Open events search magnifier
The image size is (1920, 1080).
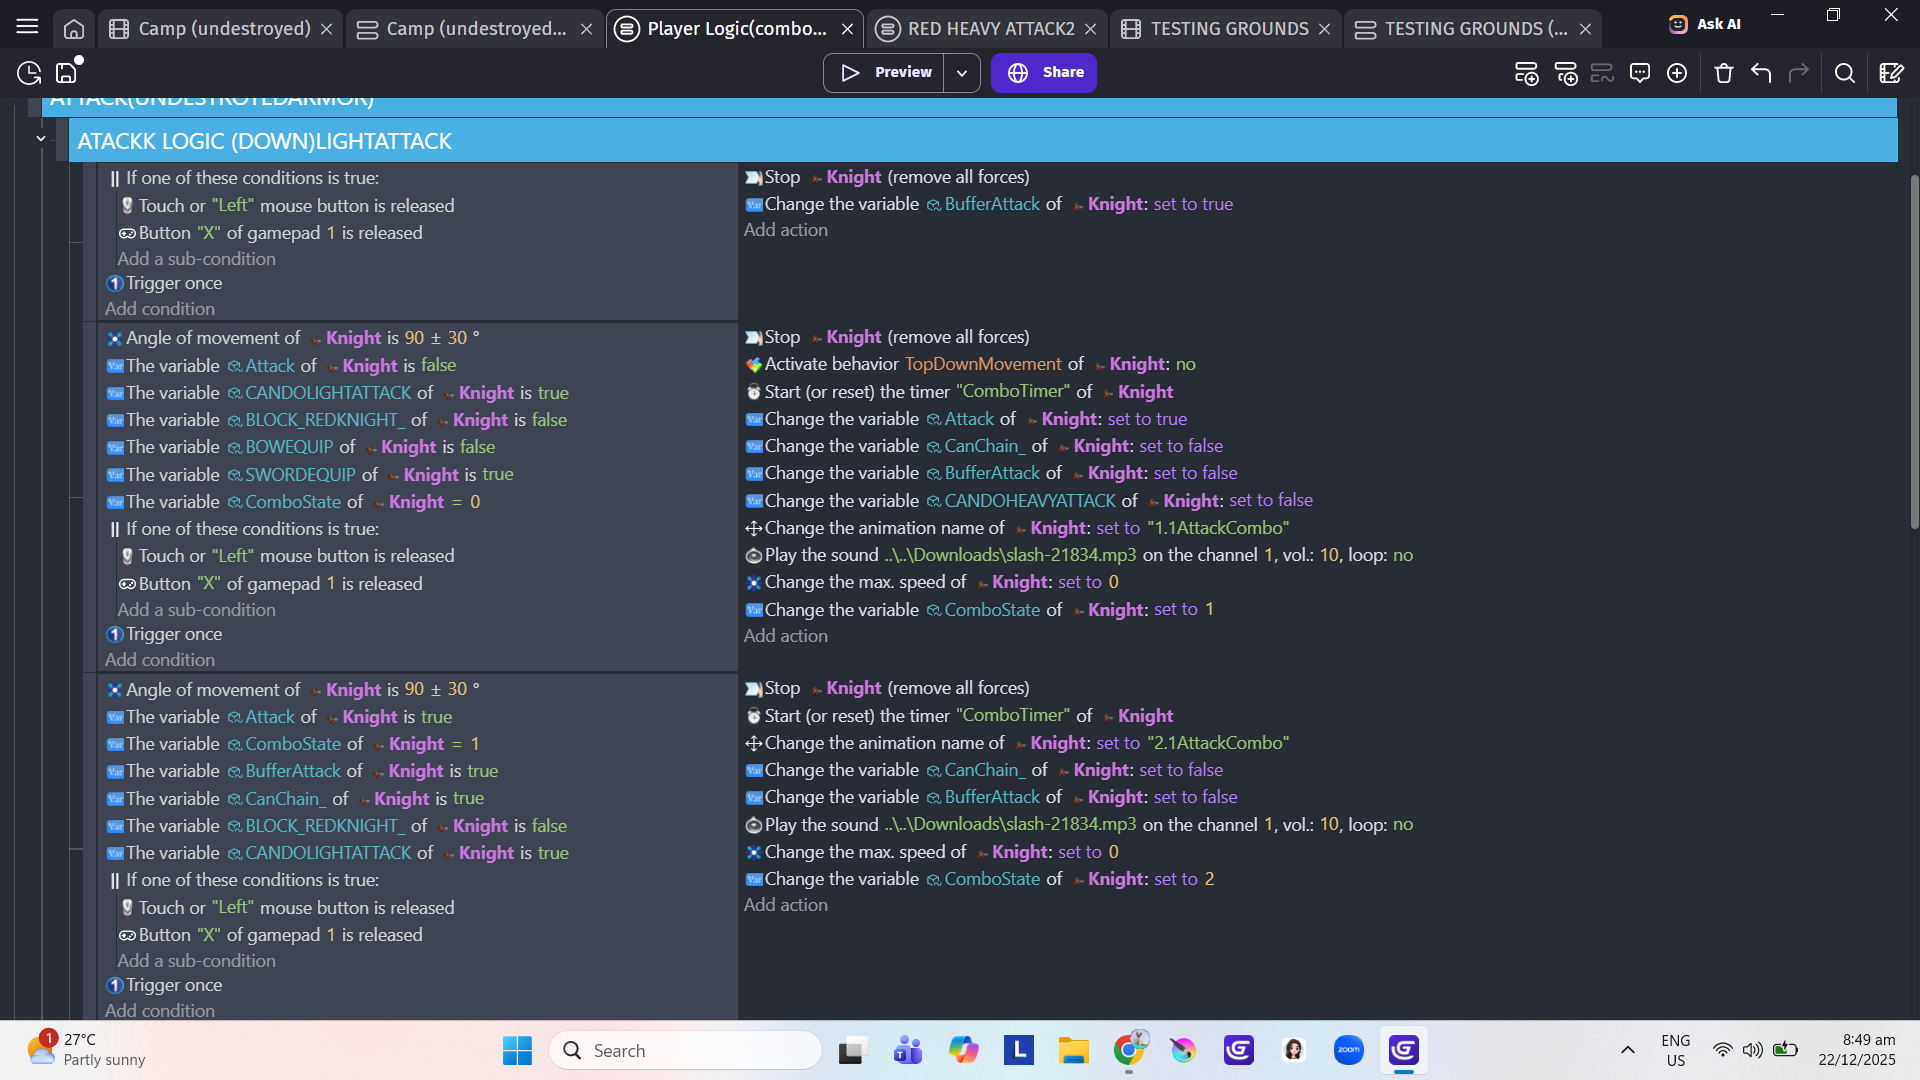coord(1845,73)
